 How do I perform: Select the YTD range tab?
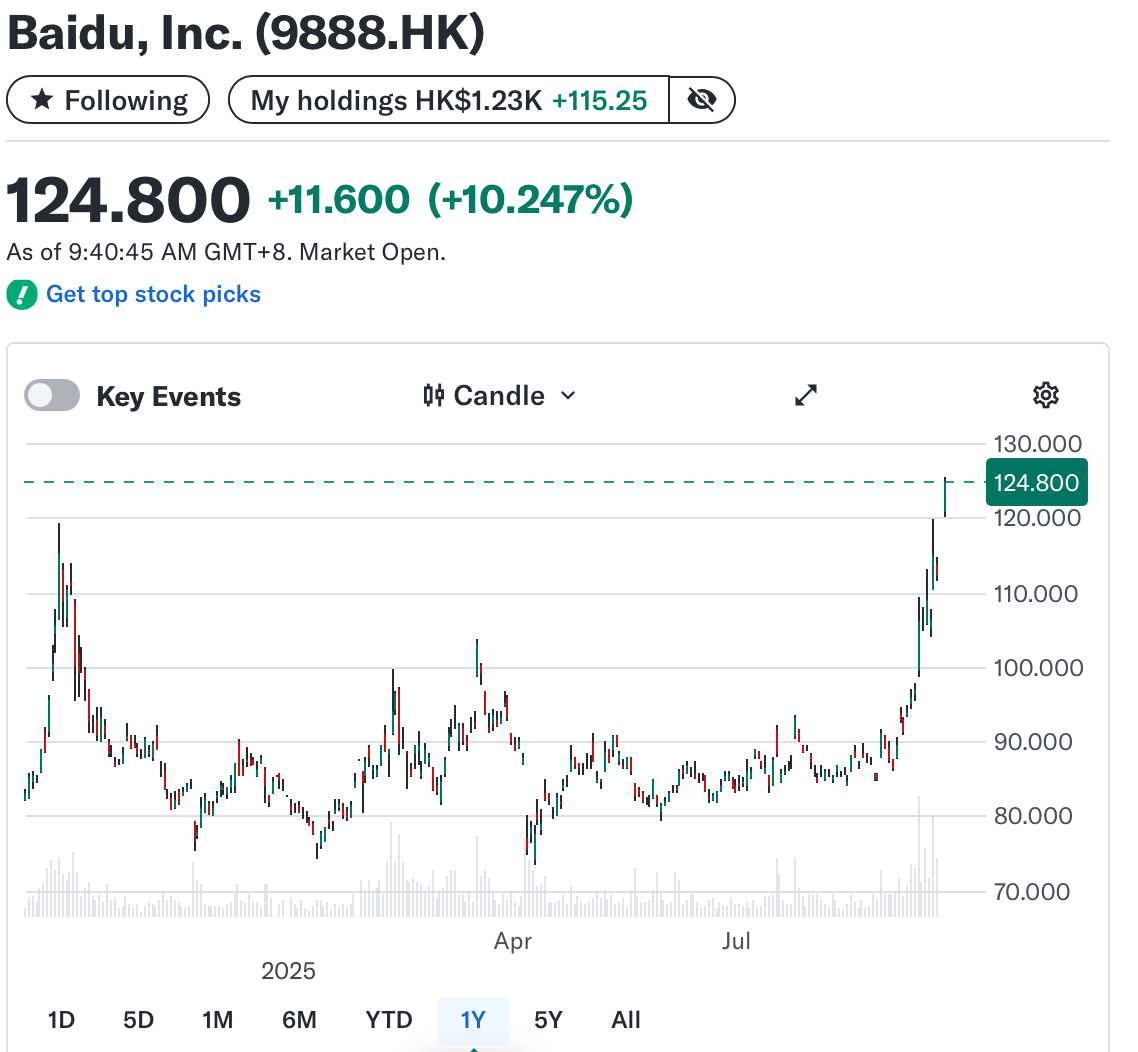tap(389, 1020)
